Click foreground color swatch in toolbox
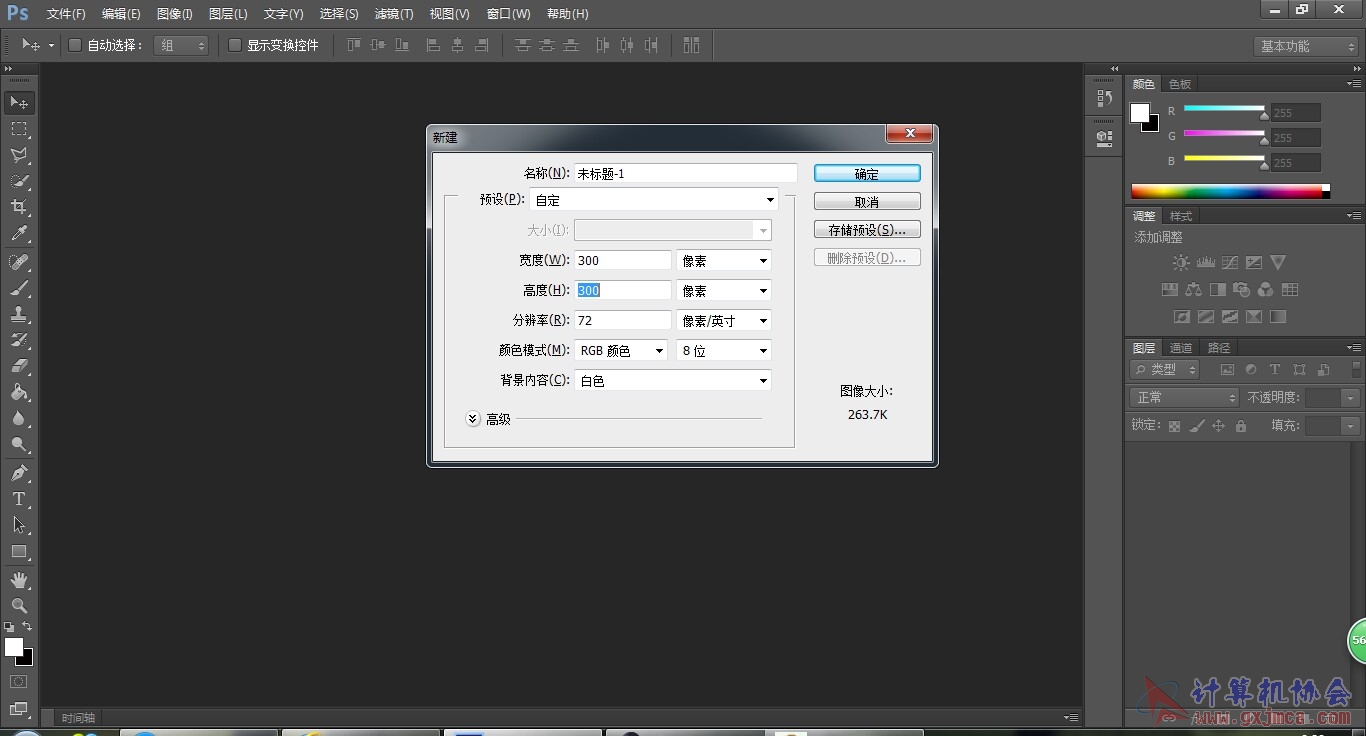 [x=13, y=647]
